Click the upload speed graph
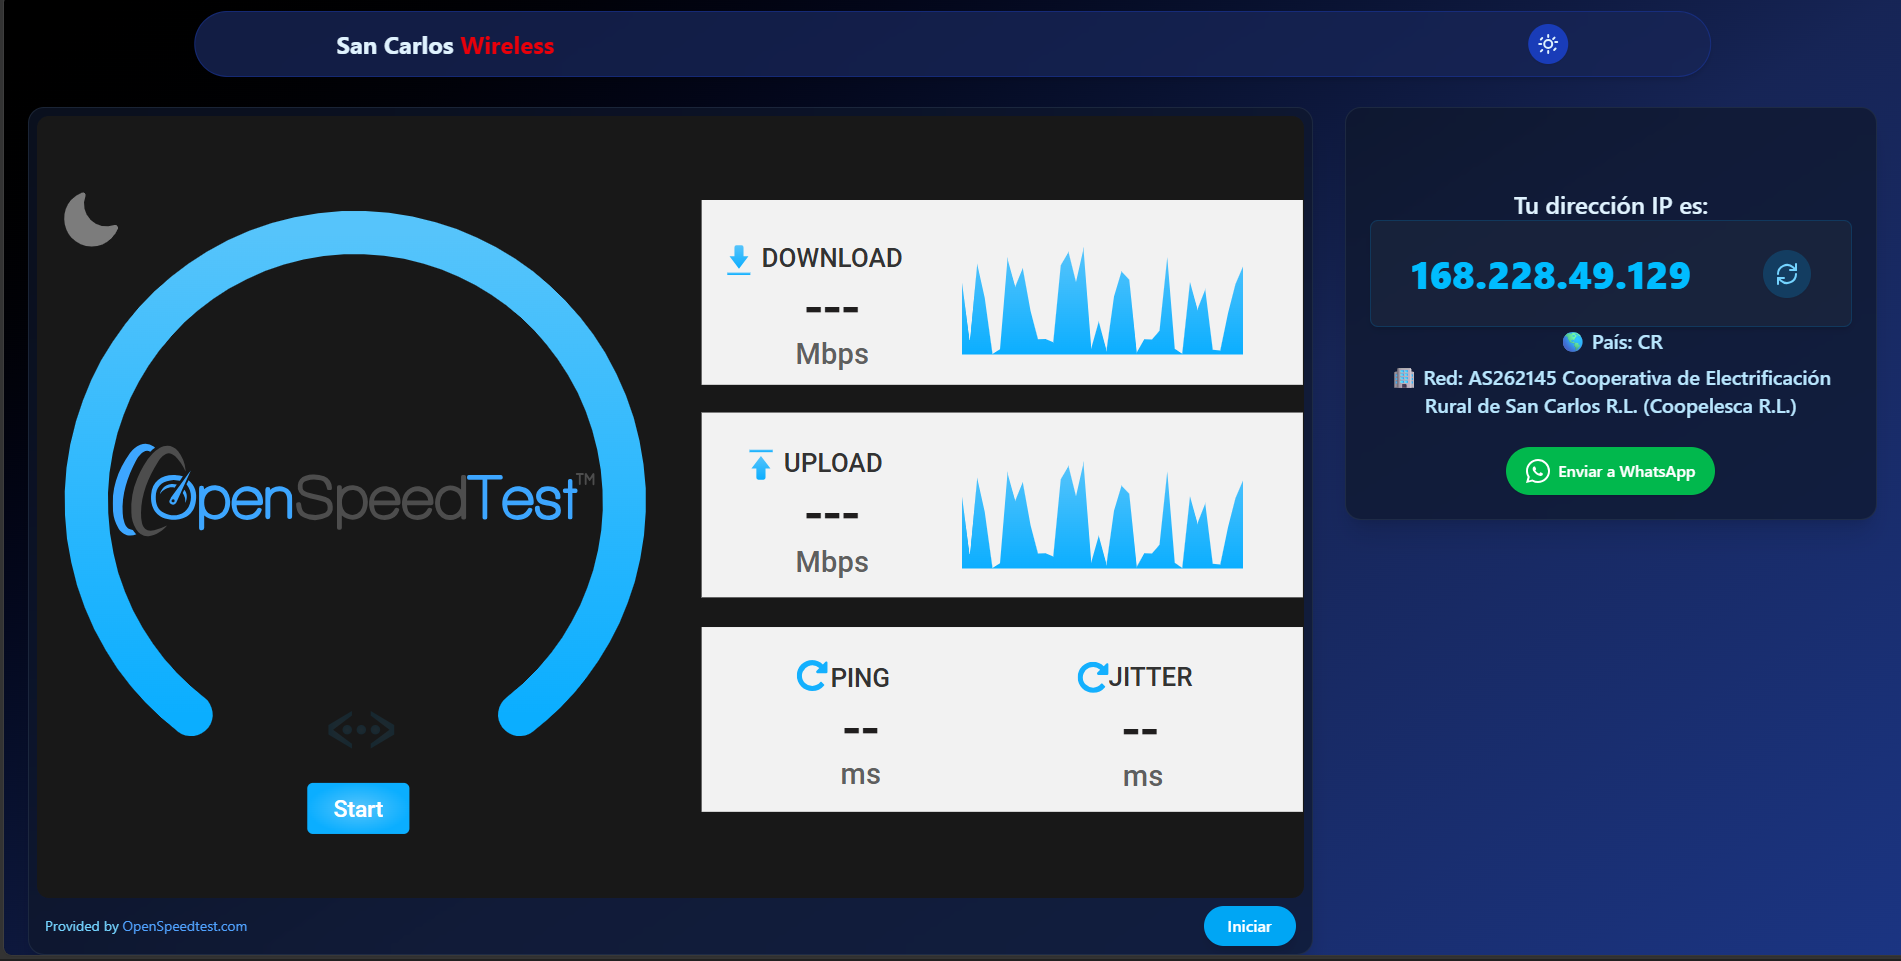This screenshot has width=1901, height=961. [x=1102, y=515]
